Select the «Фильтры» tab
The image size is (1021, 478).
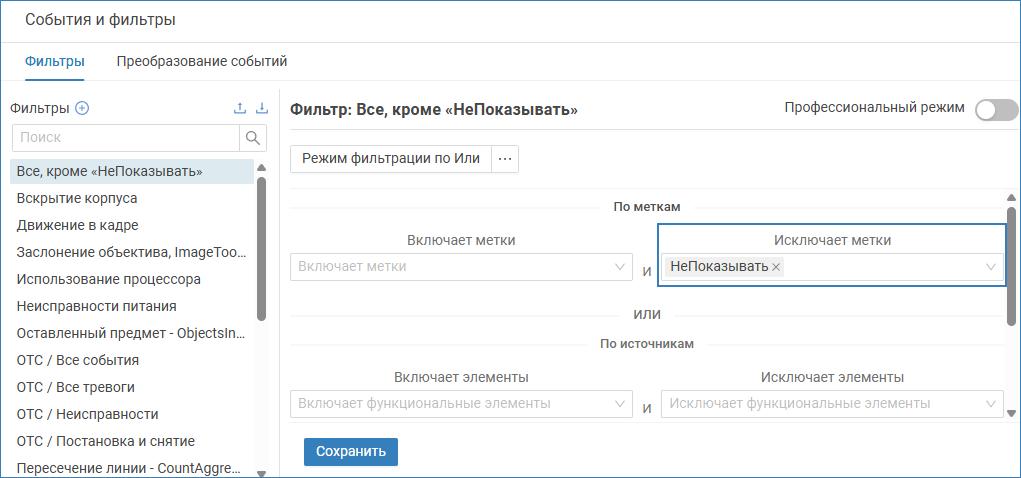[x=54, y=62]
